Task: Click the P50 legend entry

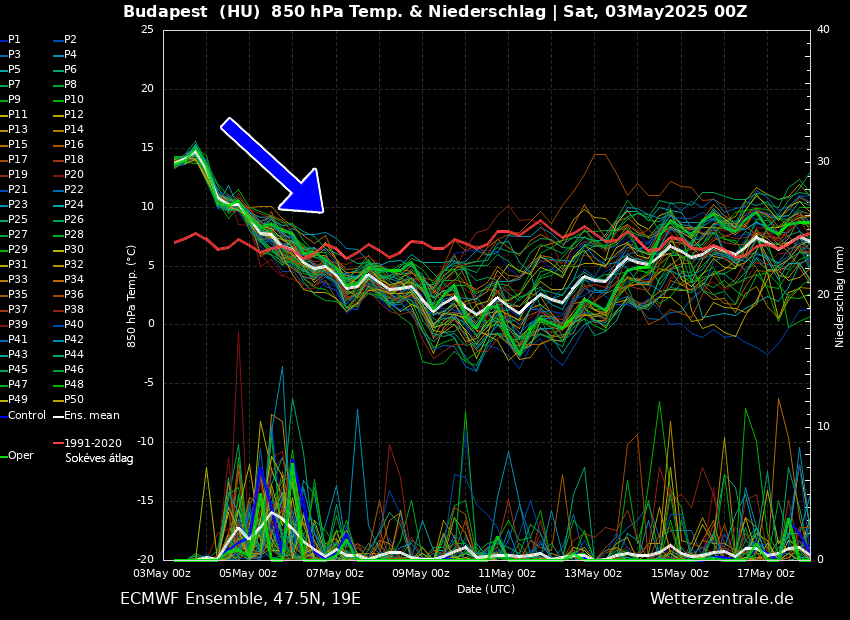Action: [74, 400]
